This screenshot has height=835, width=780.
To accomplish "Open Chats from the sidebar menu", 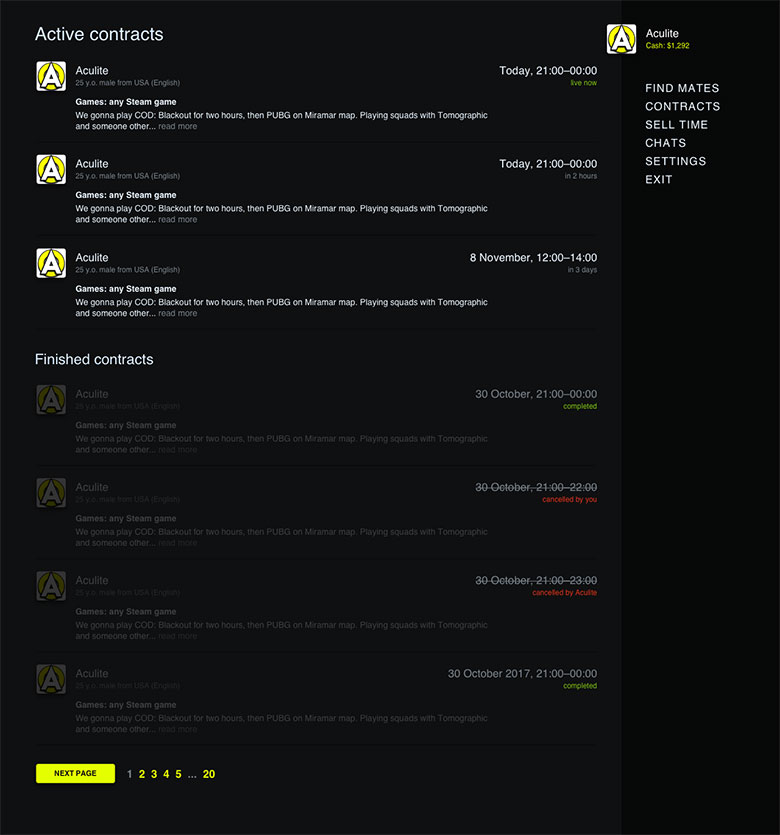I will pos(666,143).
